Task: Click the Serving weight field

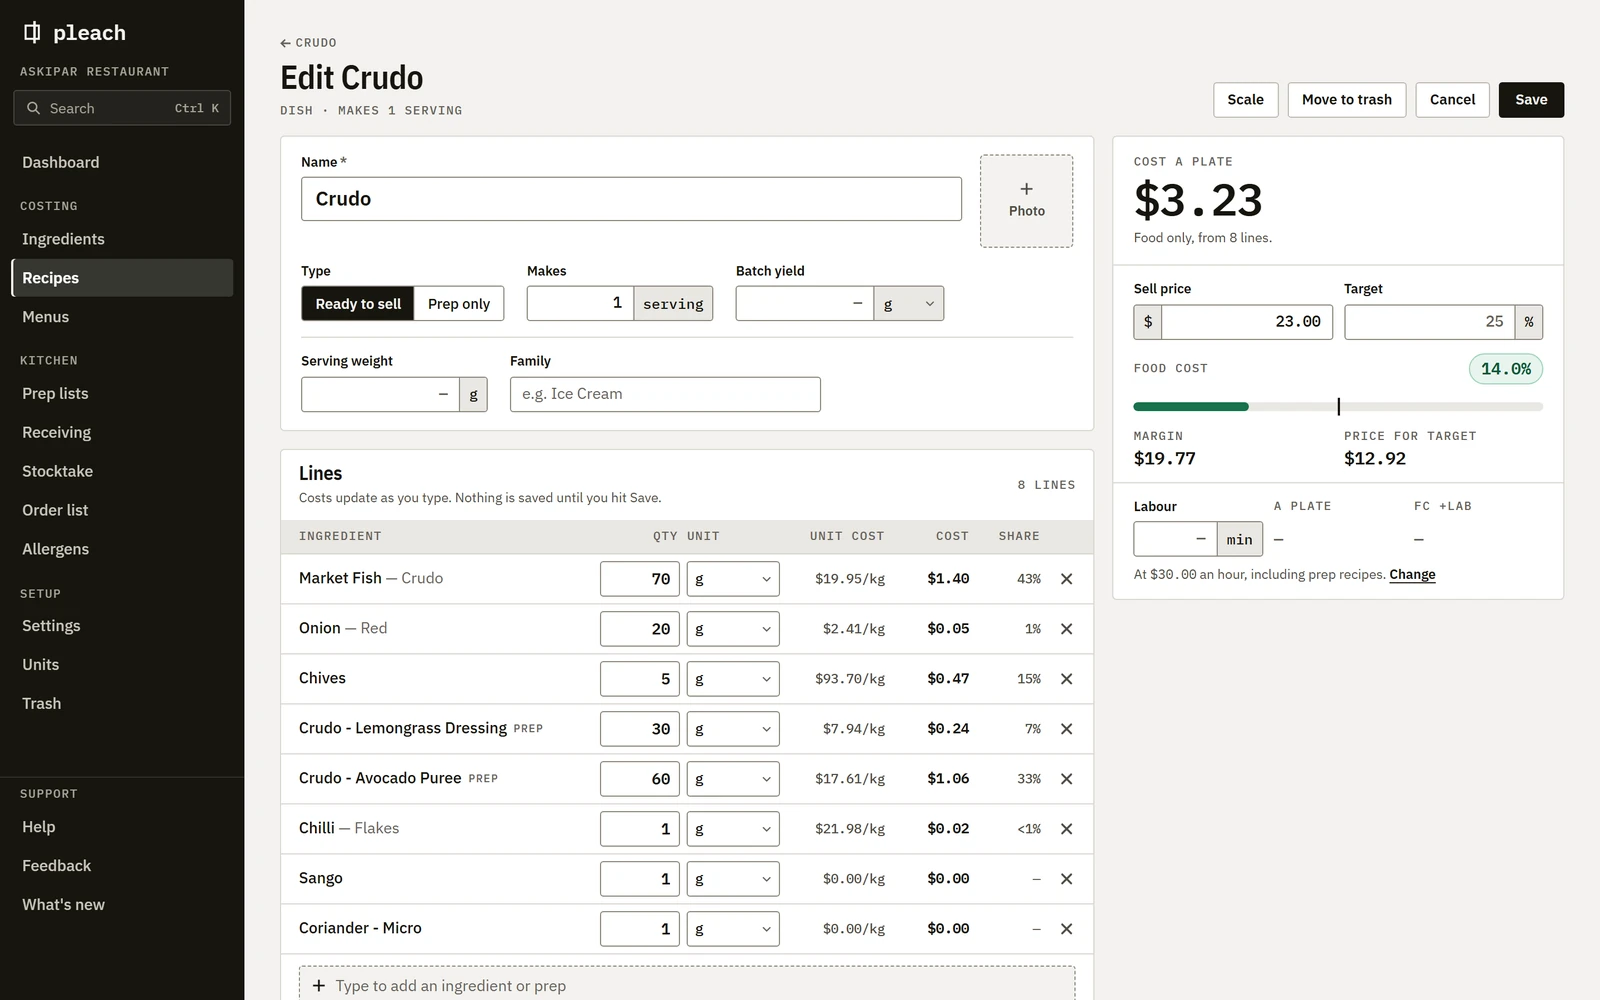Action: click(380, 395)
